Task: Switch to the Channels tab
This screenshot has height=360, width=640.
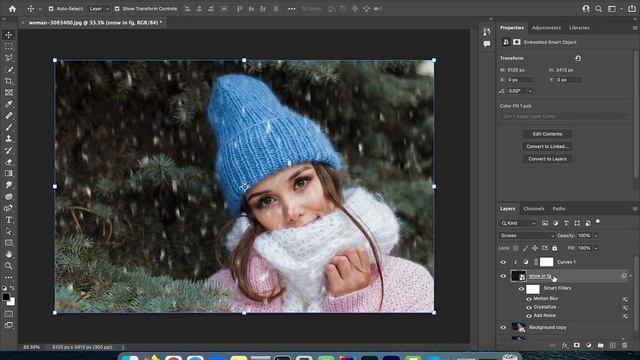Action: [533, 209]
